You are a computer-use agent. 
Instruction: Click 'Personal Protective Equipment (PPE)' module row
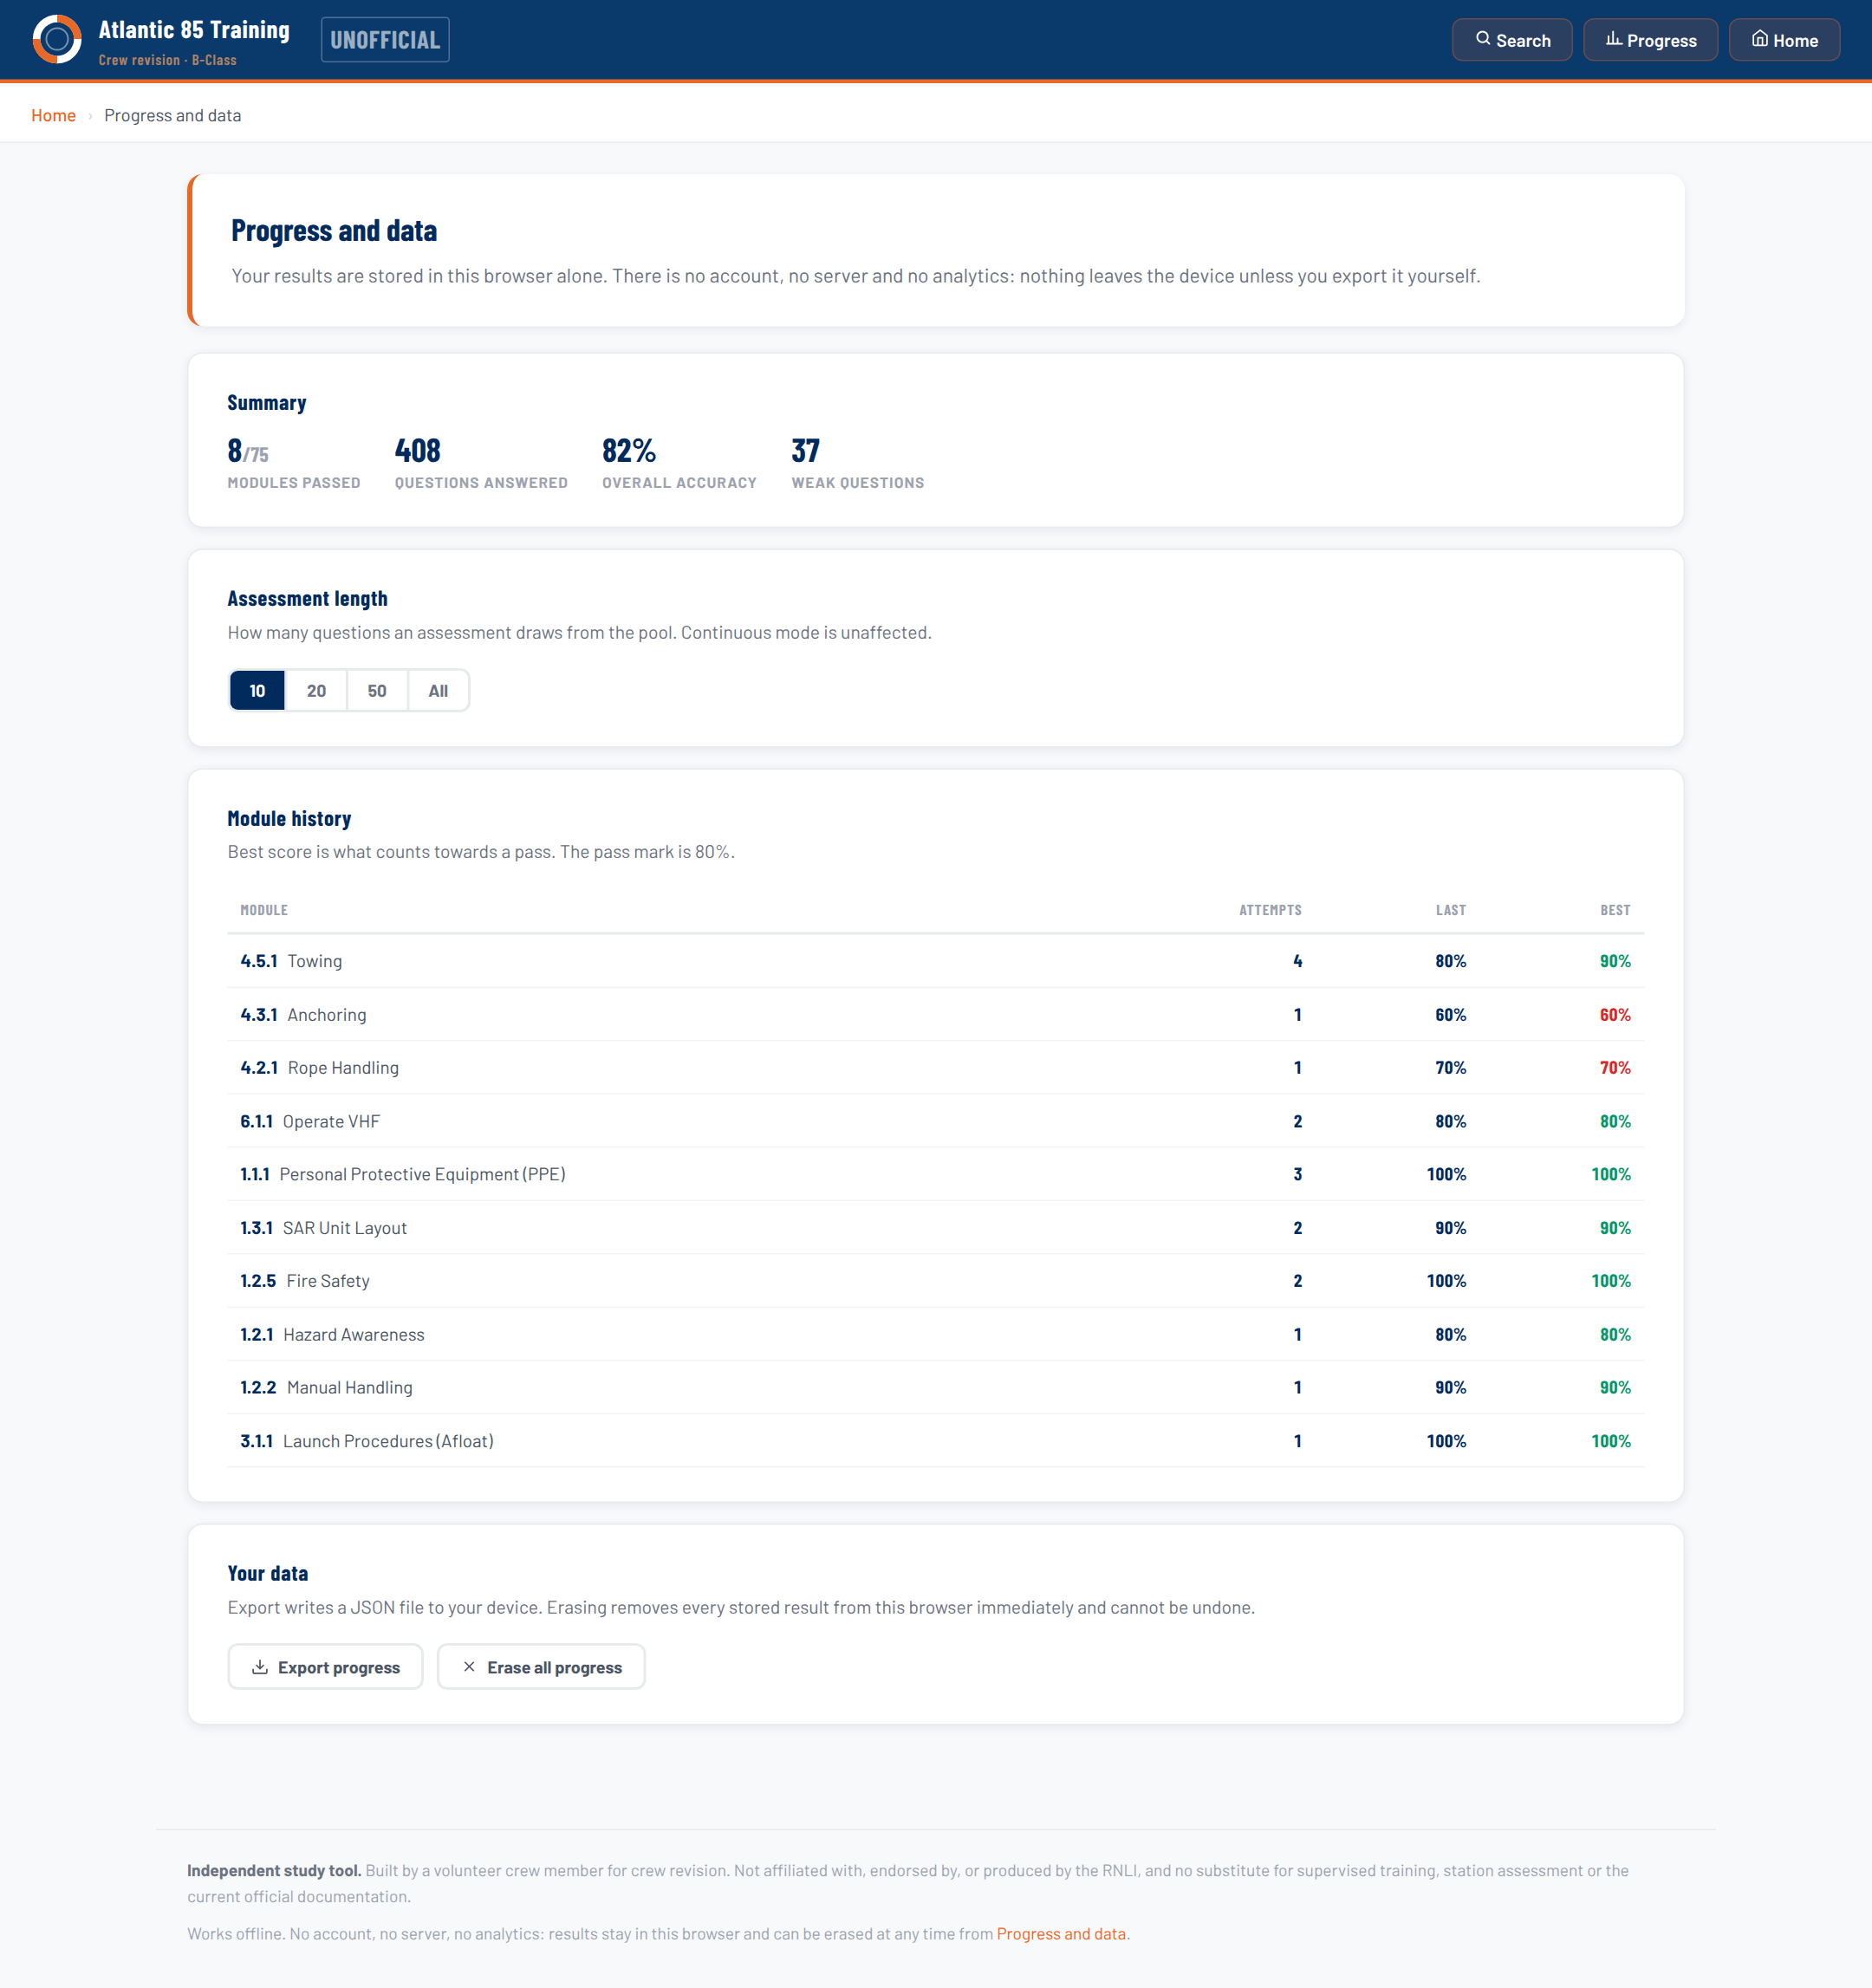(935, 1174)
